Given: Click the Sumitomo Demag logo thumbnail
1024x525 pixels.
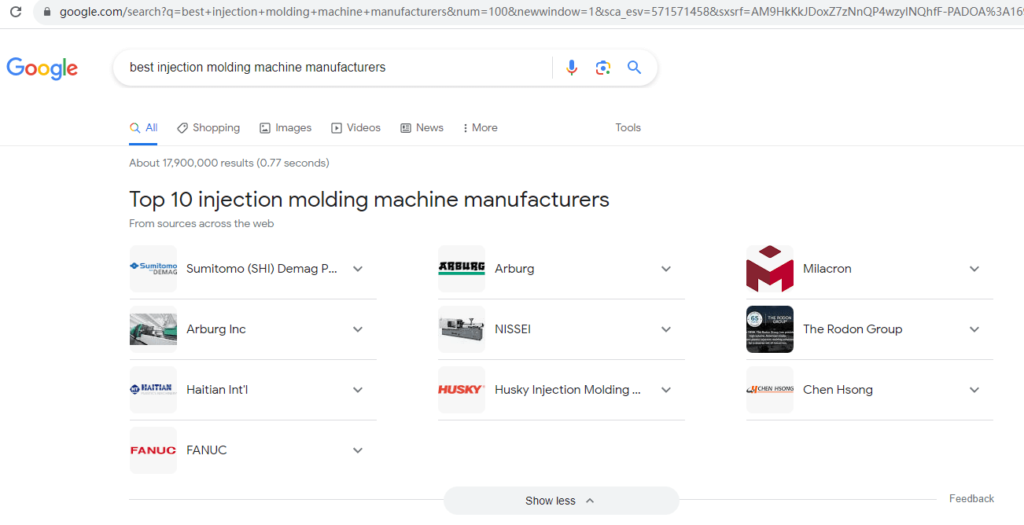Looking at the screenshot, I should (153, 268).
